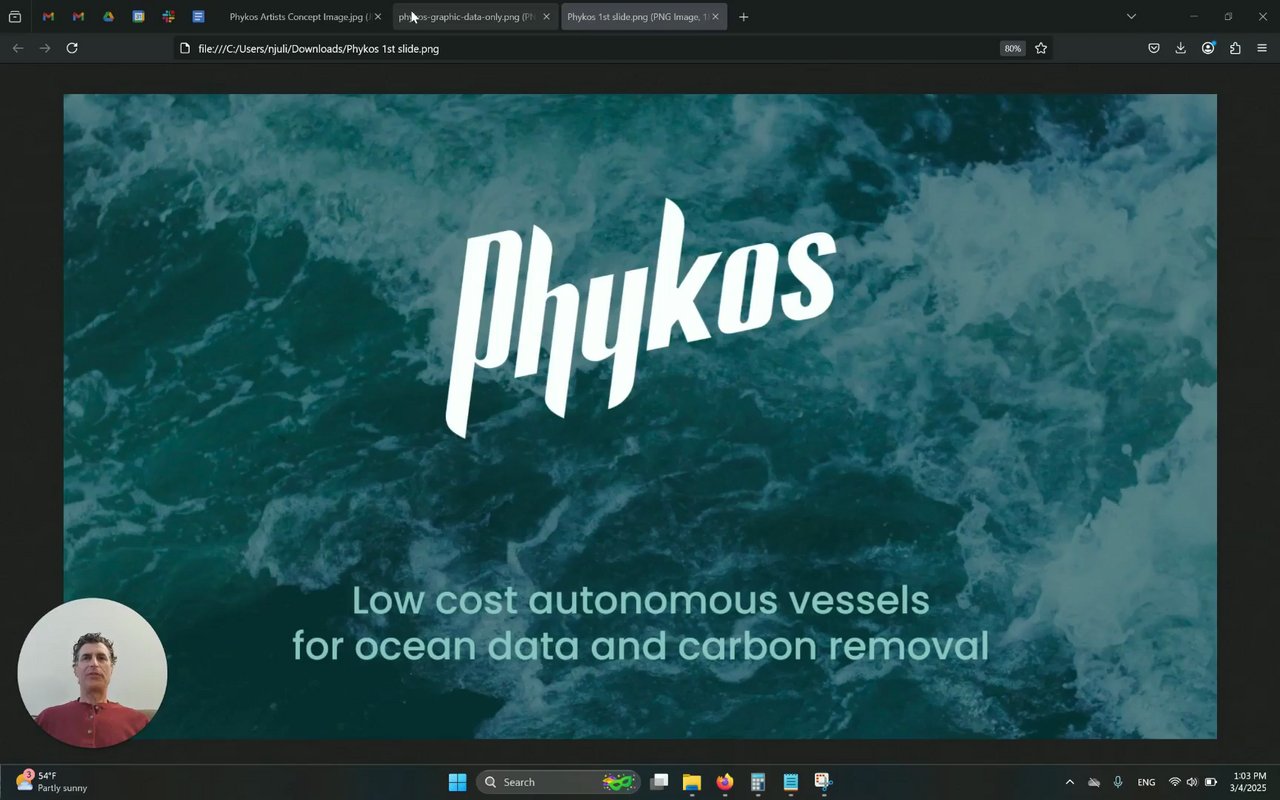Screen dimensions: 1280x800
Task: Close the Phykos 1st slide.png tab
Action: tap(715, 17)
